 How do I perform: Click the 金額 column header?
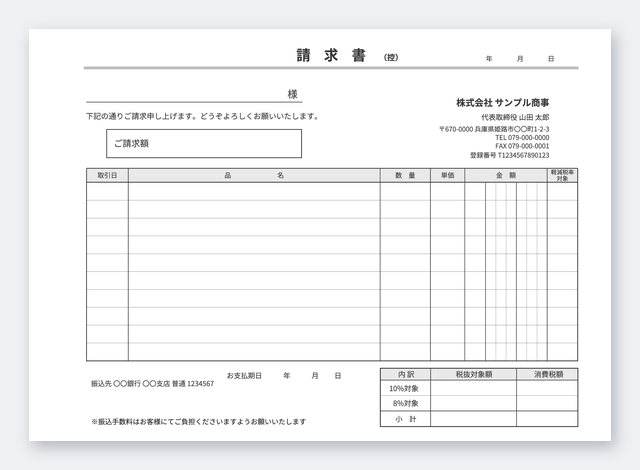(506, 175)
